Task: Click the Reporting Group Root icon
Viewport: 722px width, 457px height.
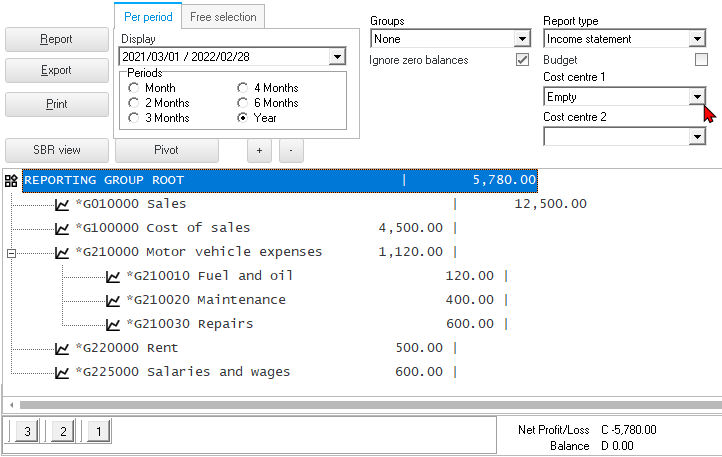Action: click(12, 180)
